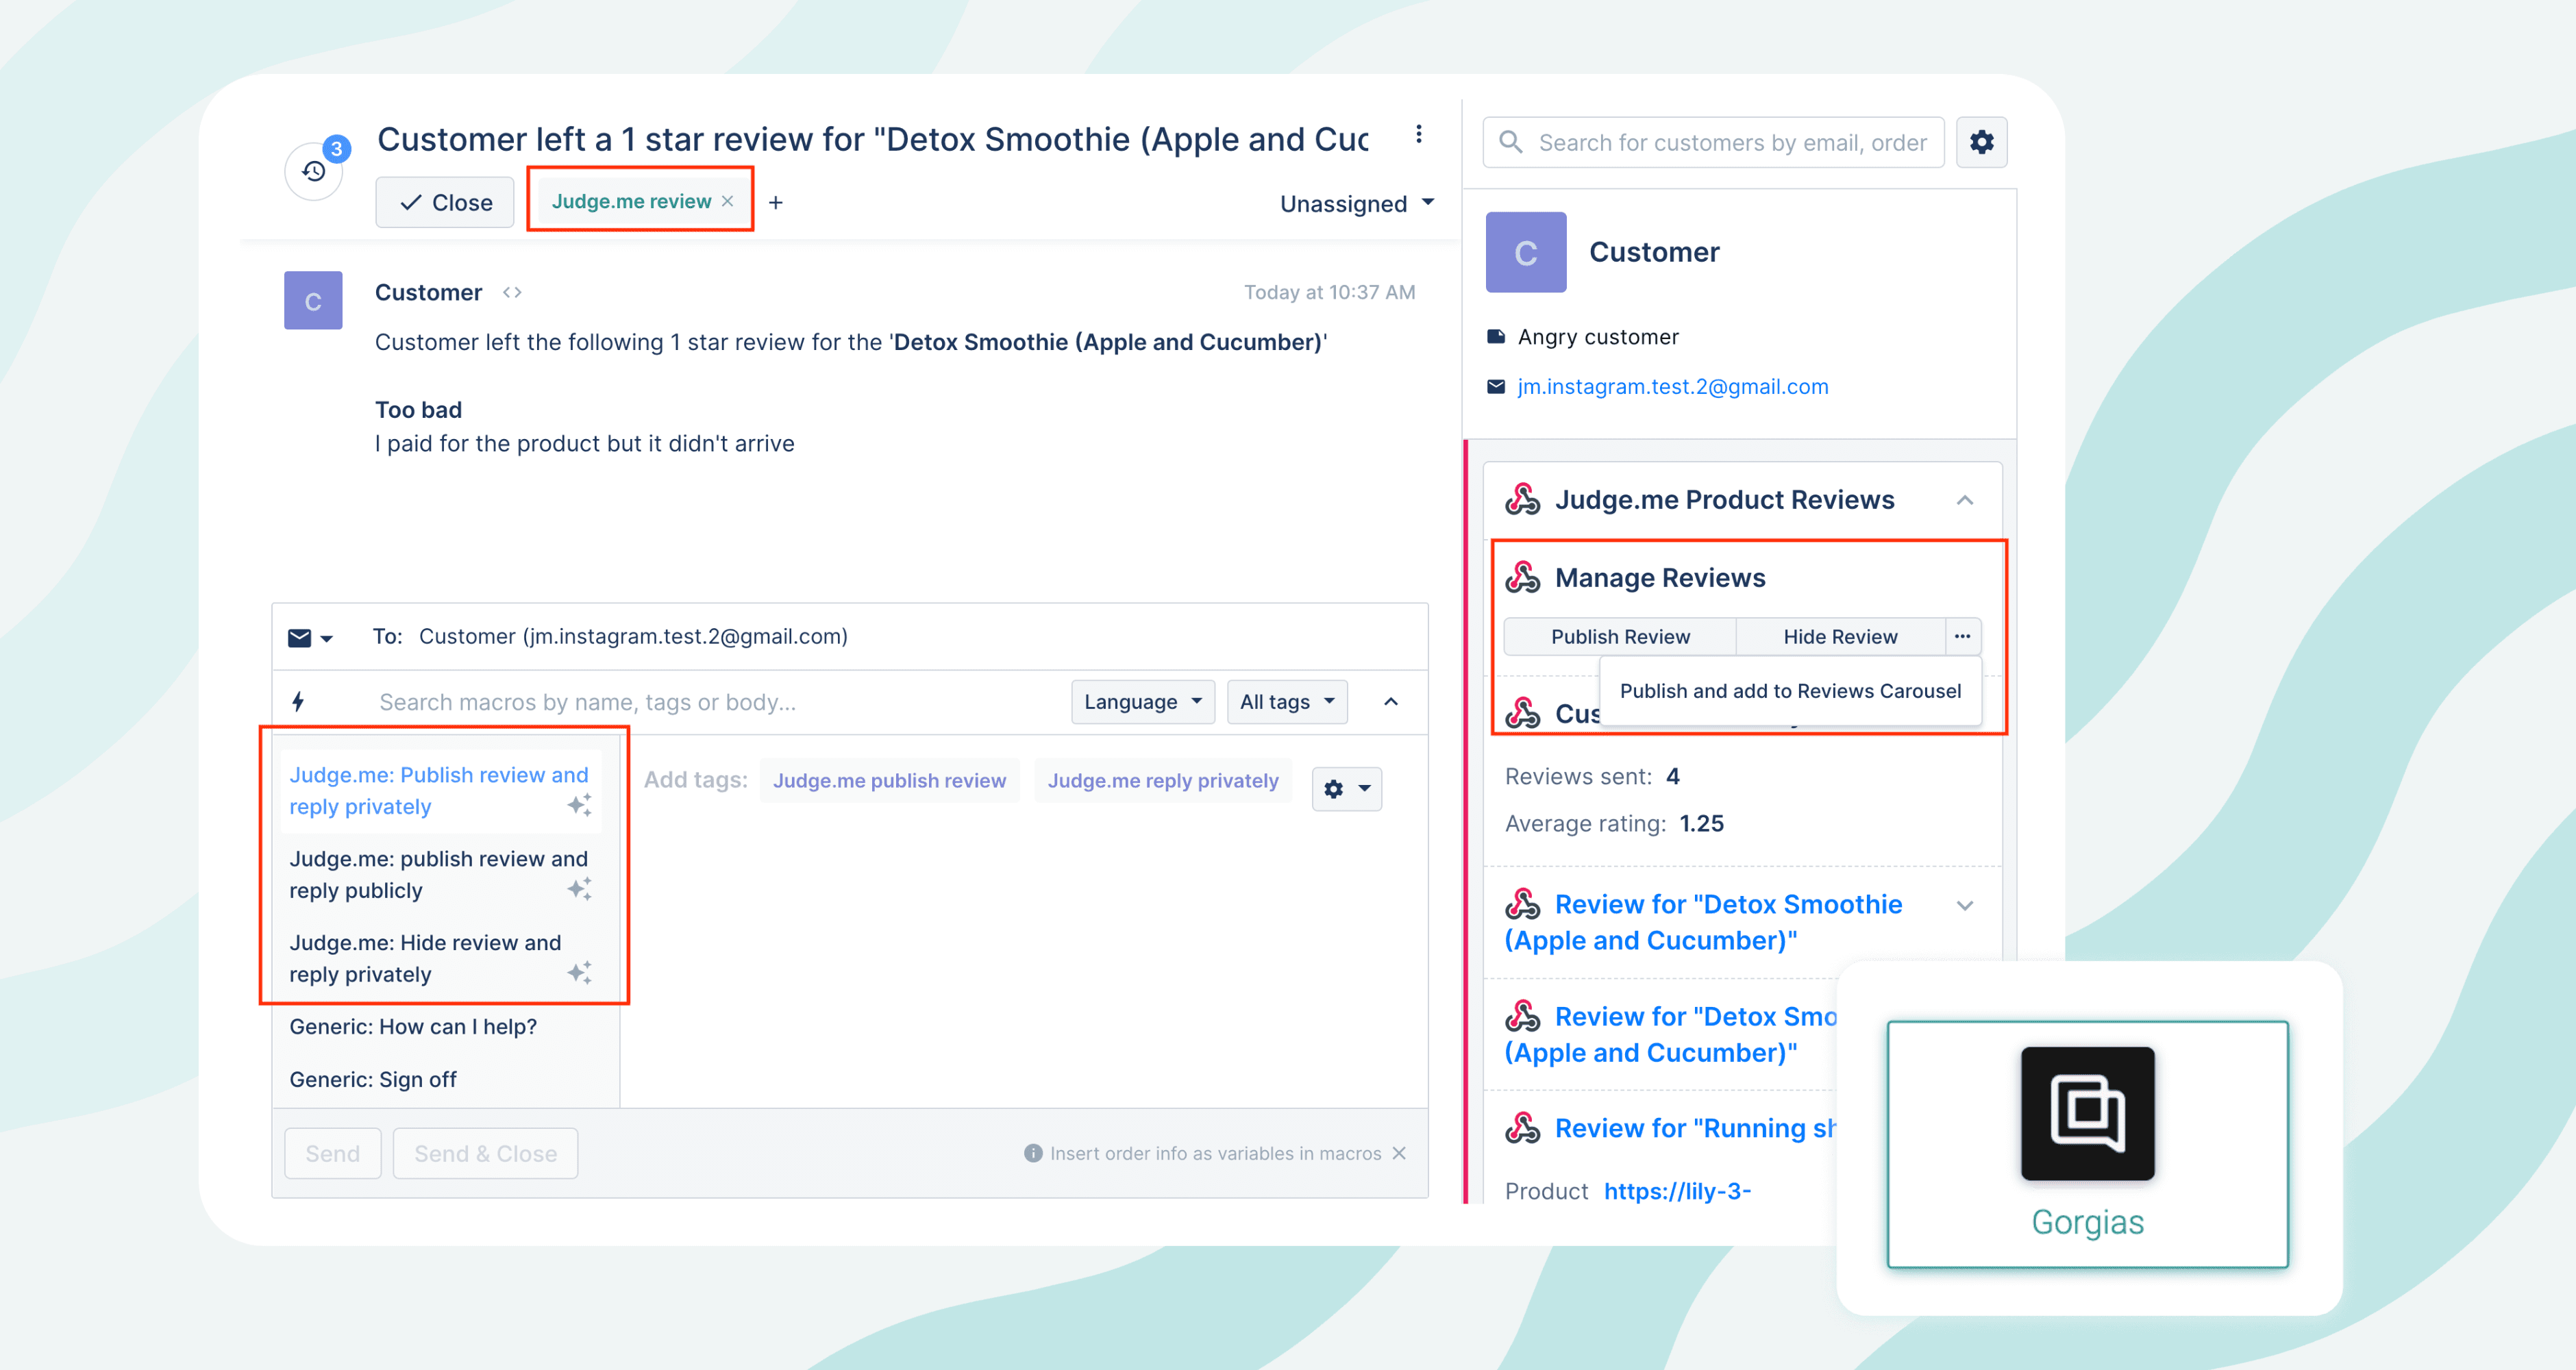The width and height of the screenshot is (2576, 1370).
Task: Click the lightning bolt macros icon
Action: tap(298, 702)
